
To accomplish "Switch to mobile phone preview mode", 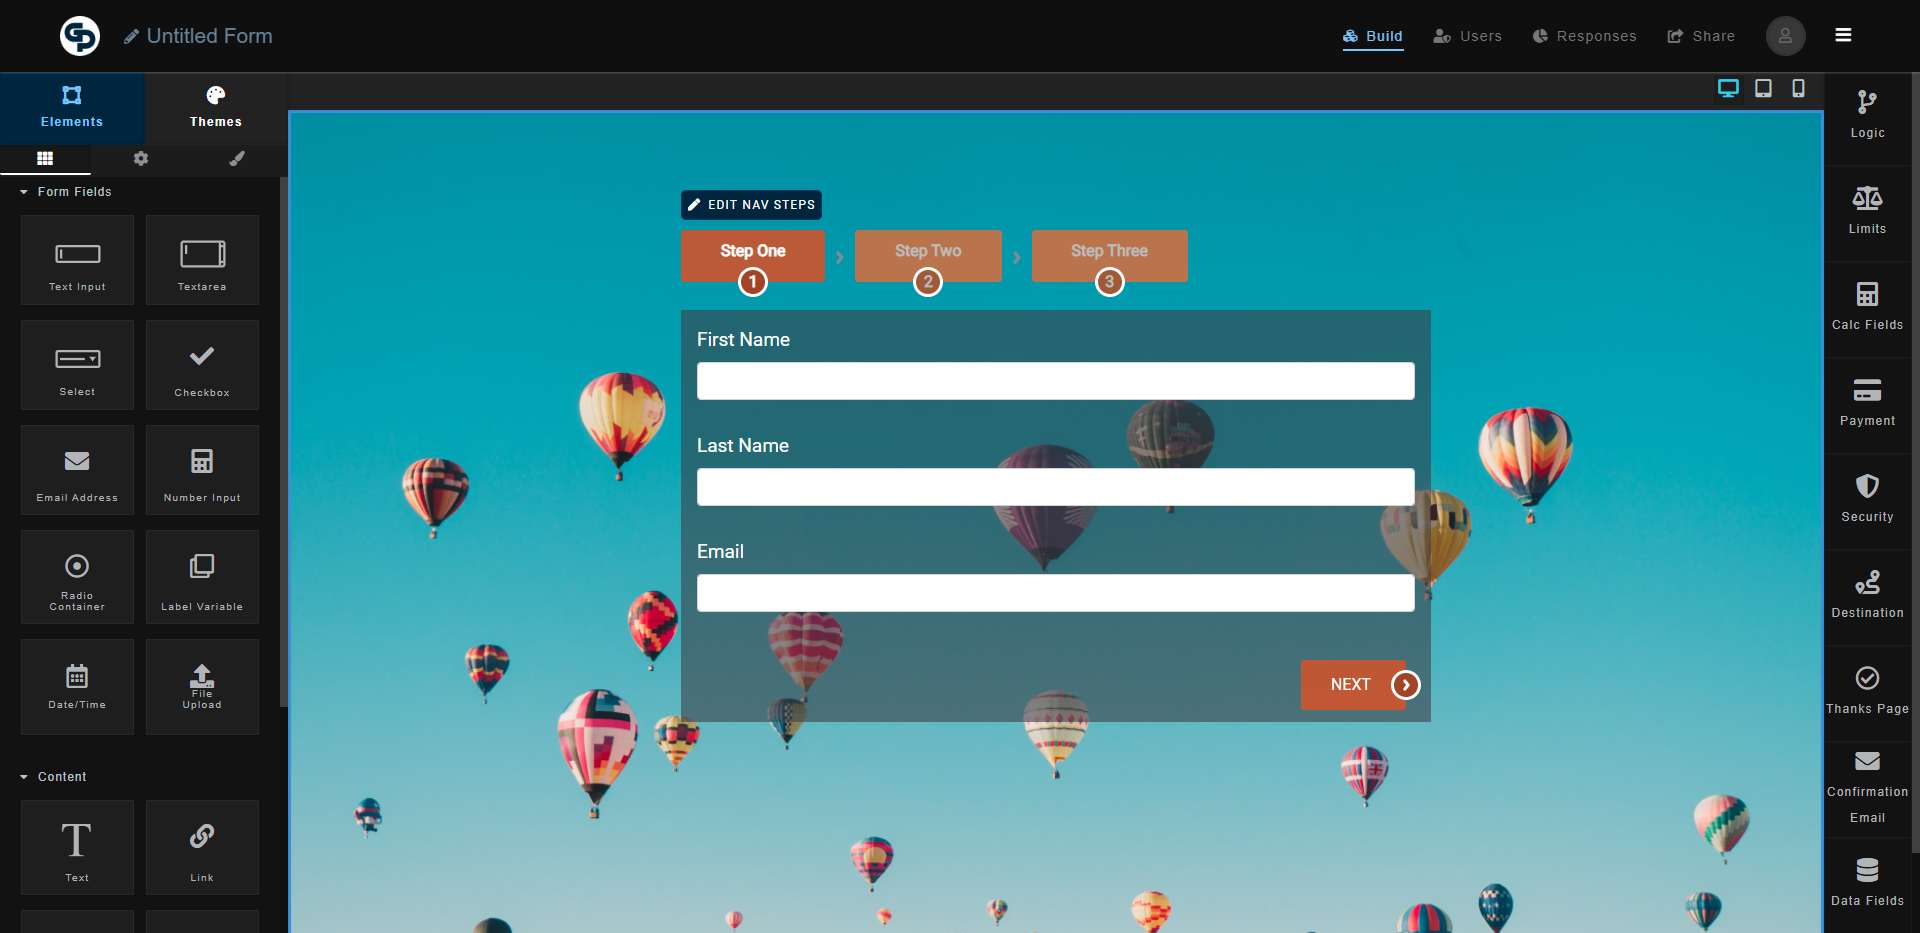I will [1798, 88].
